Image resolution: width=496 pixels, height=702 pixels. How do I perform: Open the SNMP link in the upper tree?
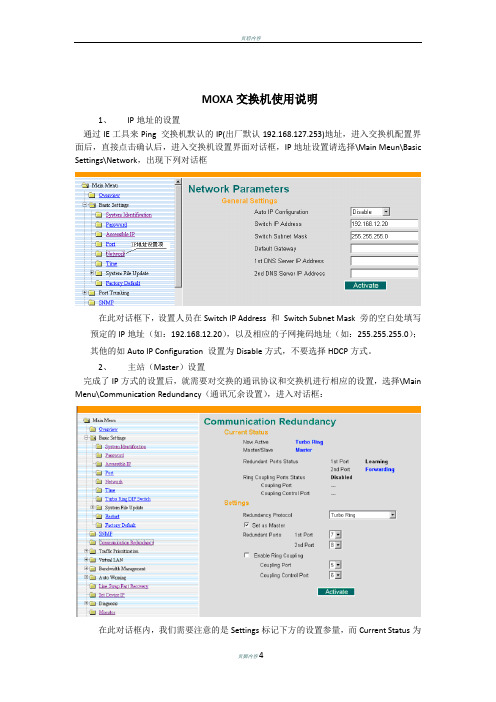(x=106, y=303)
